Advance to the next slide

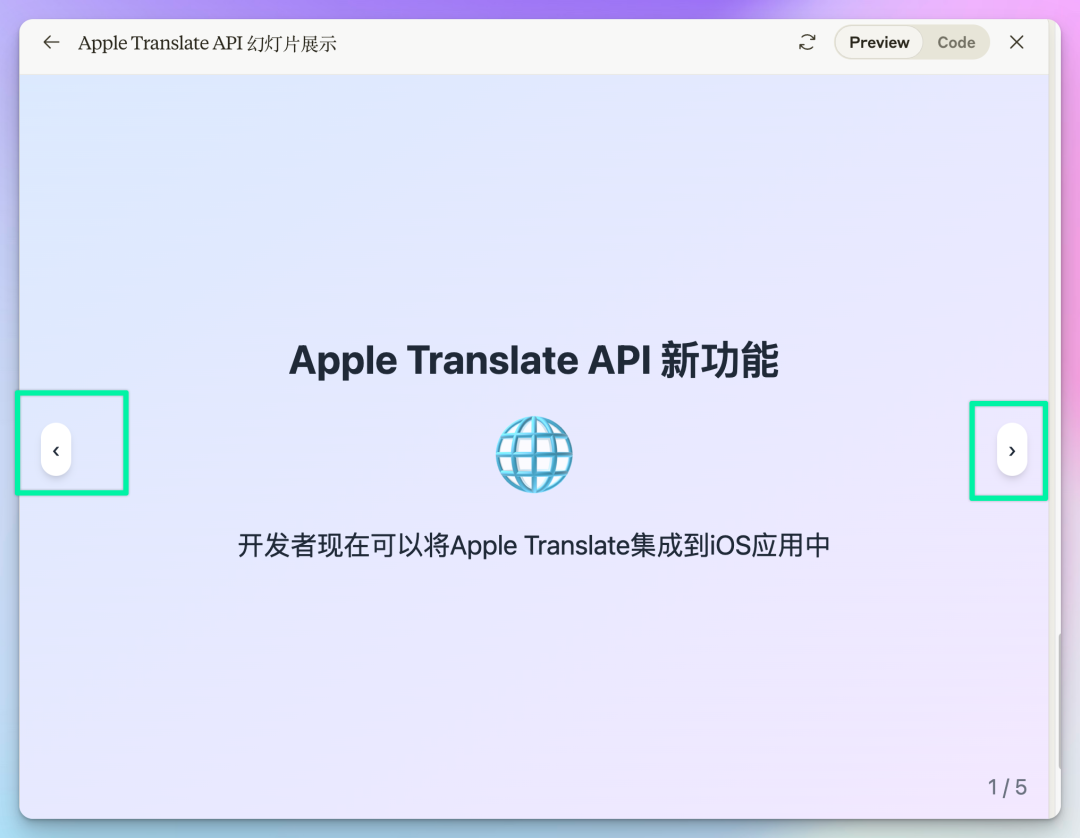click(x=1012, y=450)
